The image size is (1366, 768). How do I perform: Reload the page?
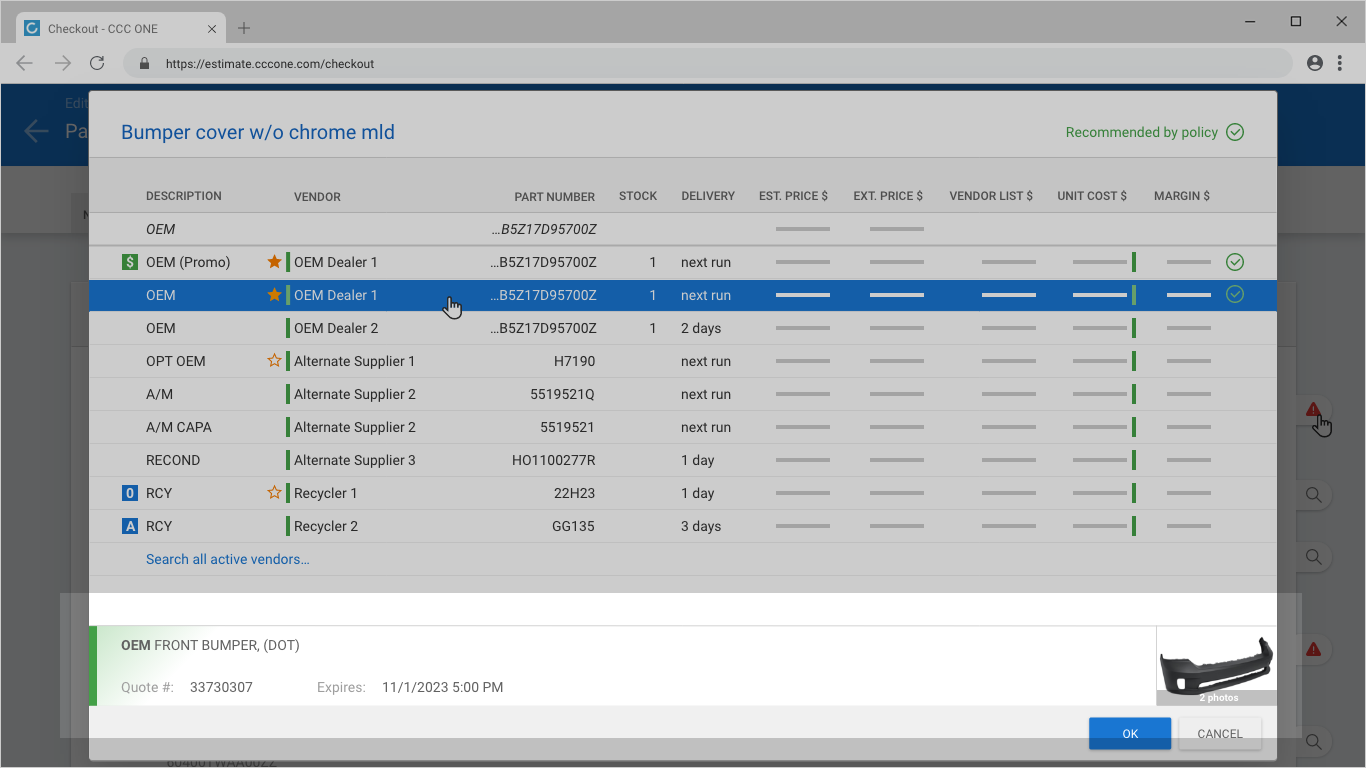click(97, 63)
